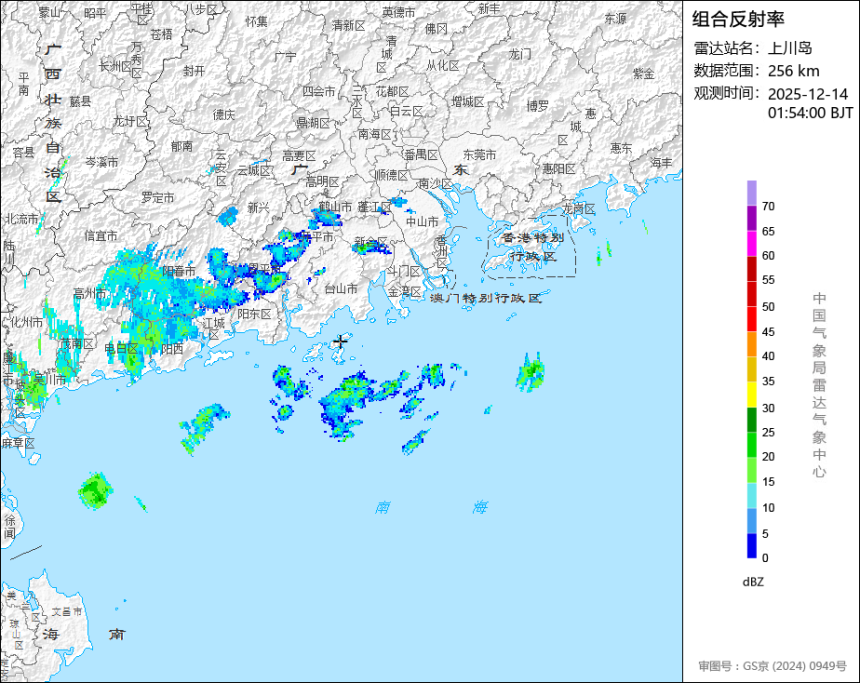This screenshot has height=683, width=860.
Task: Click the 东莞市 label on the map
Action: [x=479, y=155]
